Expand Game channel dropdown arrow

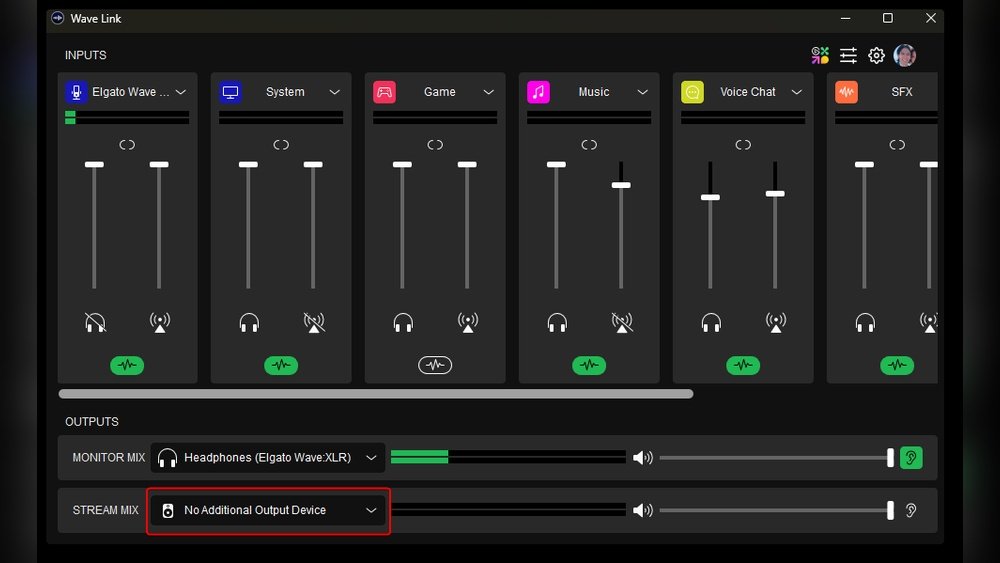489,92
